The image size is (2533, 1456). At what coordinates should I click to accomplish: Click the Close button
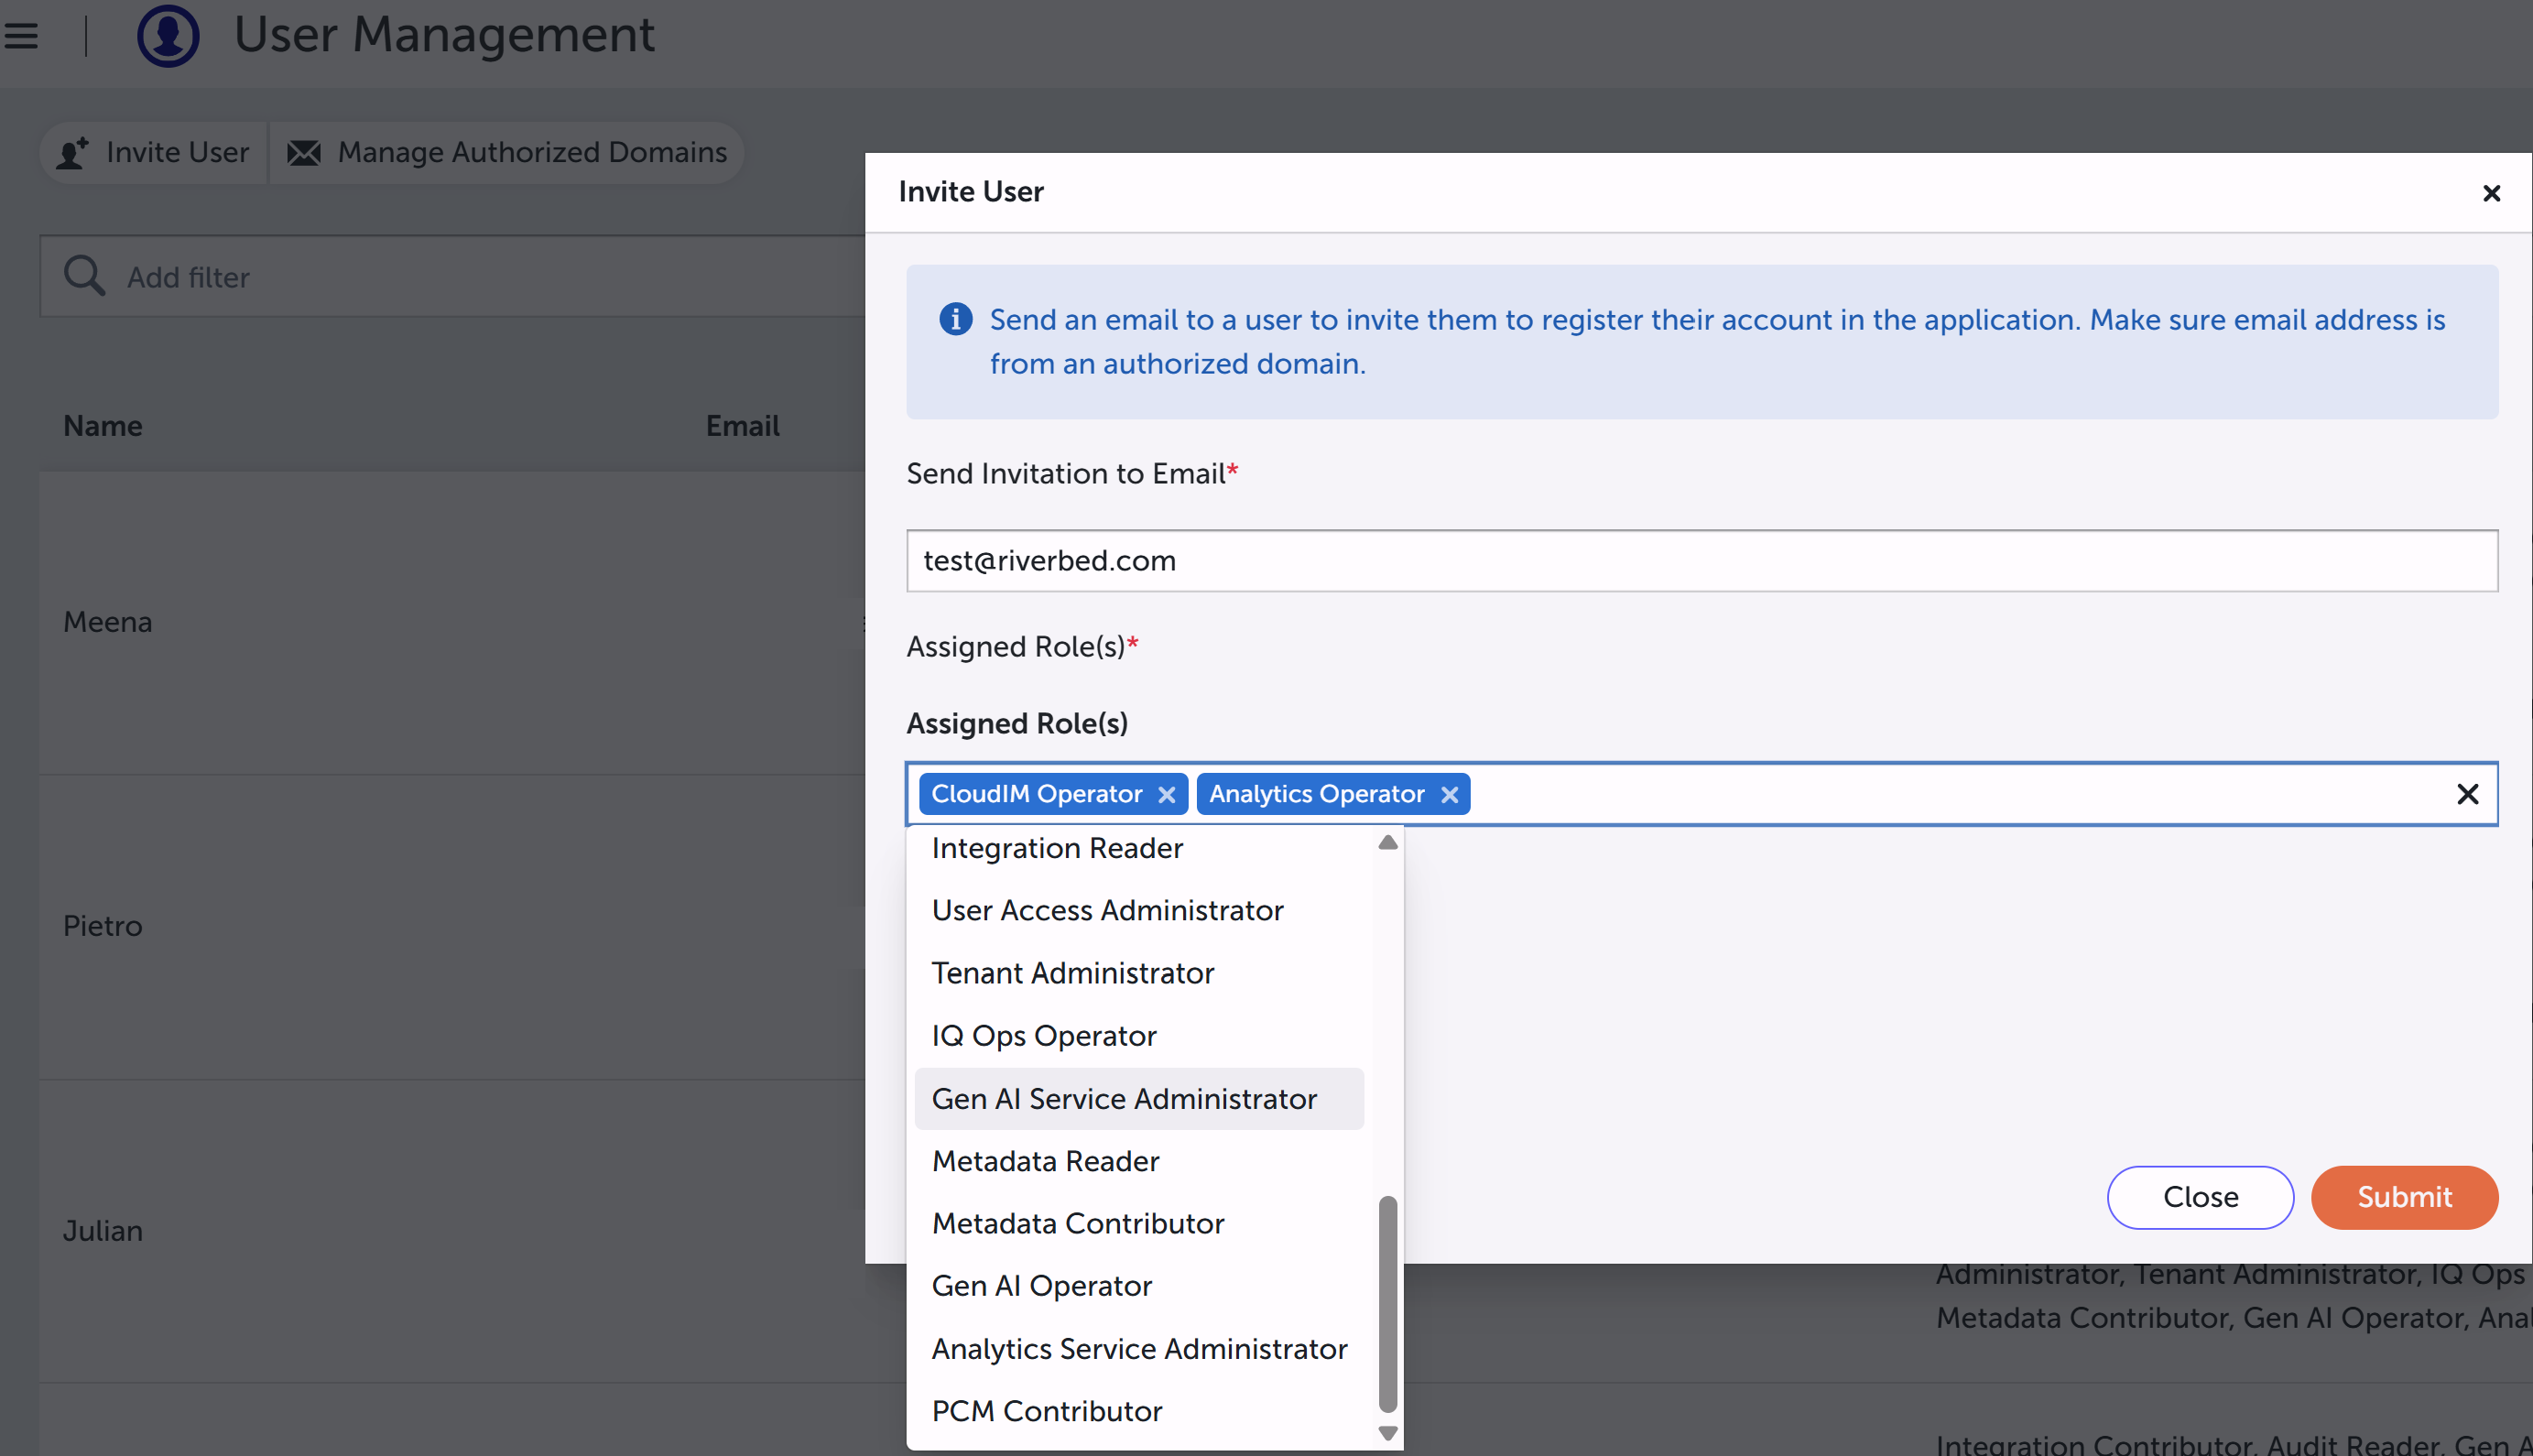(2200, 1197)
